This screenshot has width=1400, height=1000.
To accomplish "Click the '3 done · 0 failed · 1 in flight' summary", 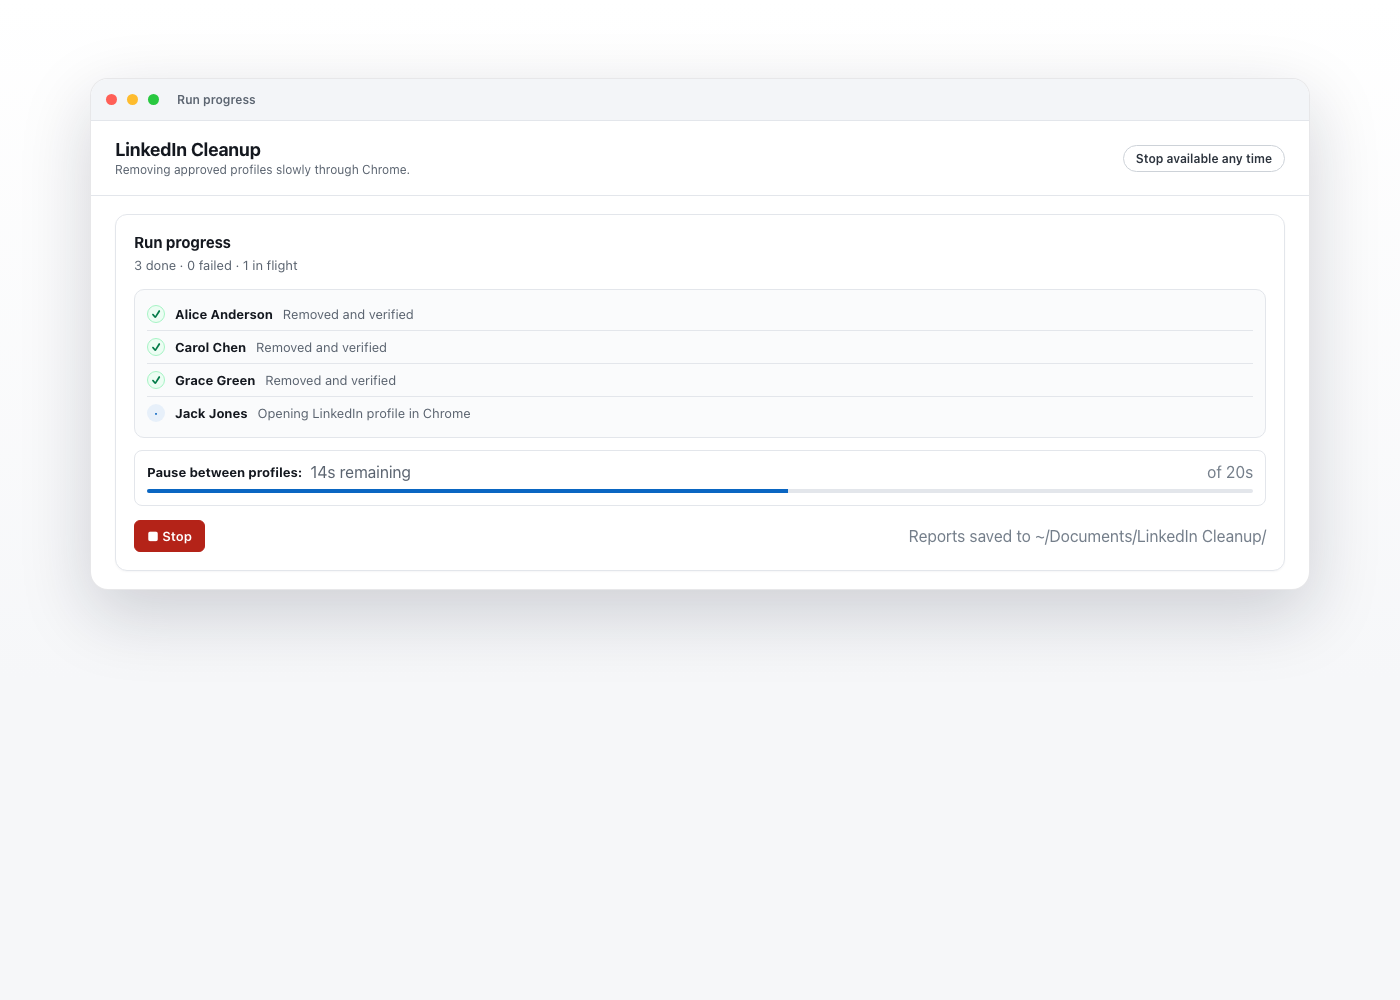I will (x=216, y=265).
